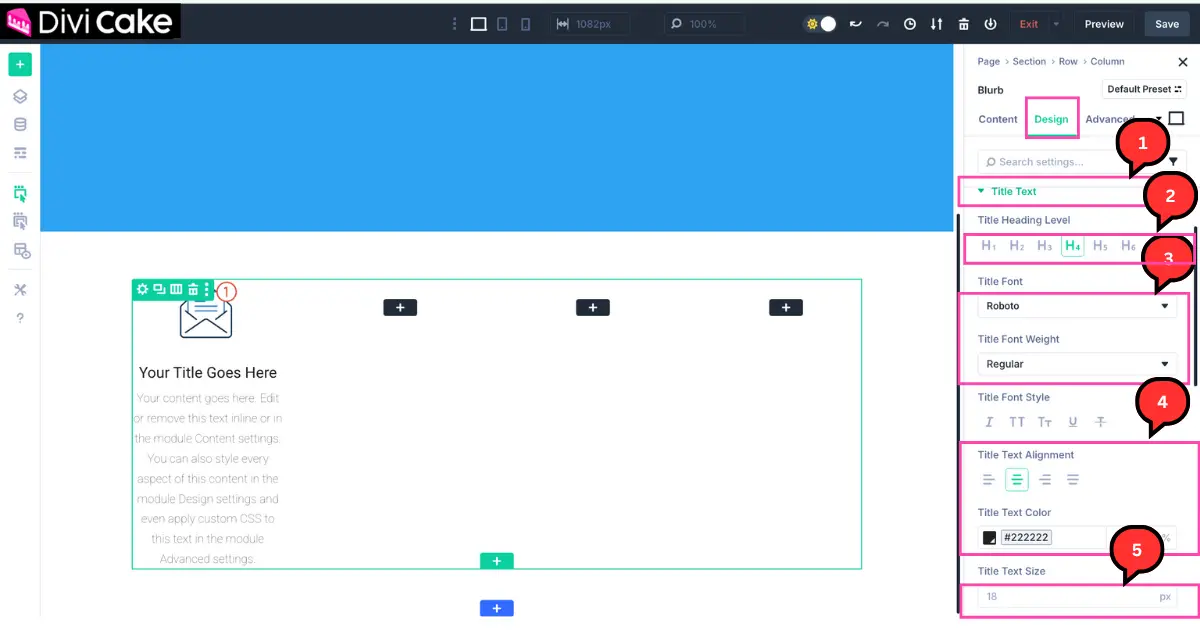Click Column in the breadcrumb

coord(1107,61)
